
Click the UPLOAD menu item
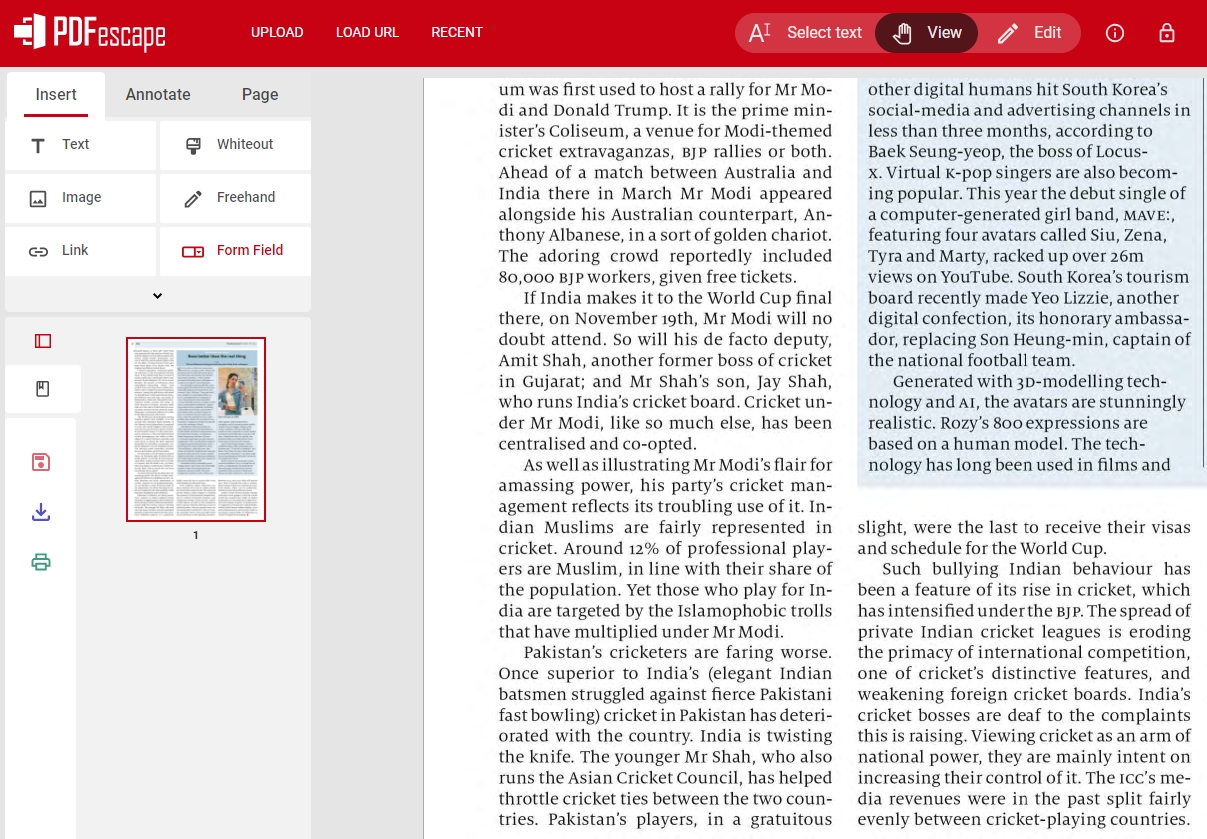coord(277,32)
